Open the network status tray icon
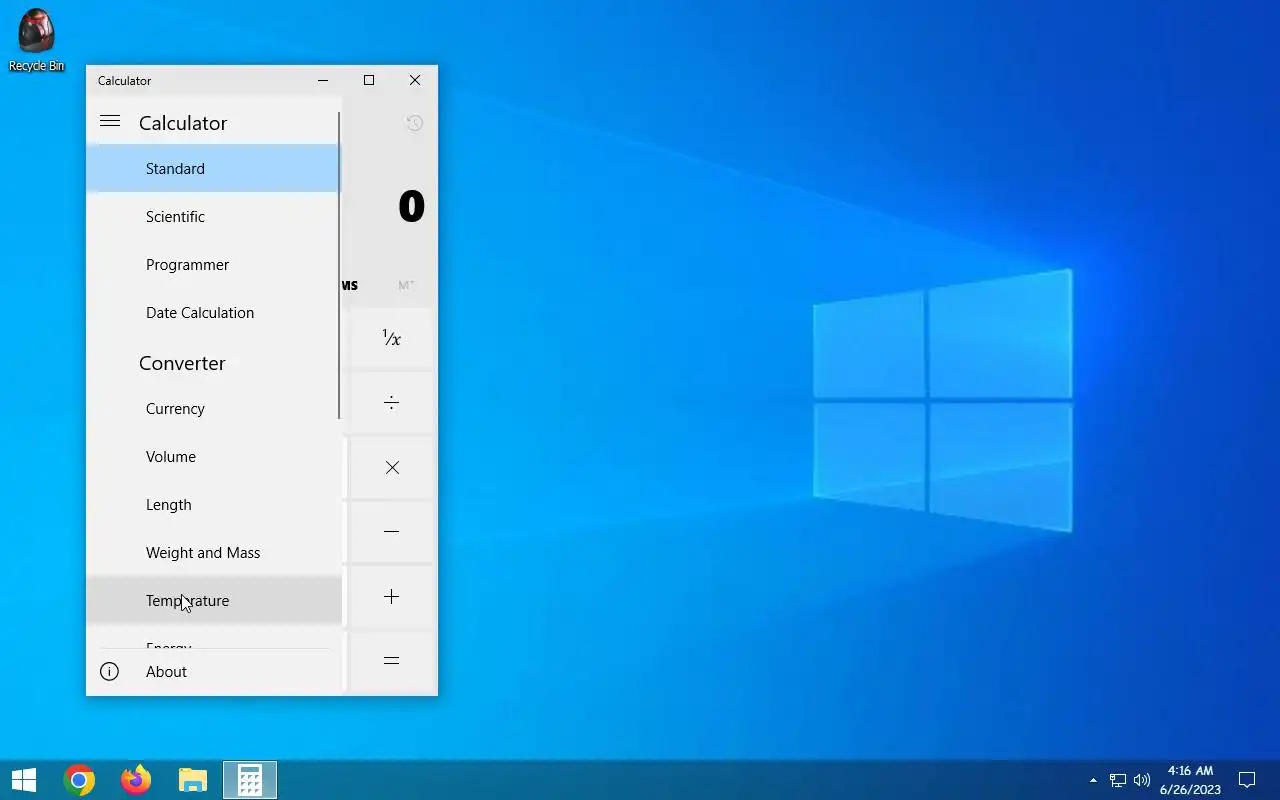Viewport: 1280px width, 800px height. tap(1118, 780)
